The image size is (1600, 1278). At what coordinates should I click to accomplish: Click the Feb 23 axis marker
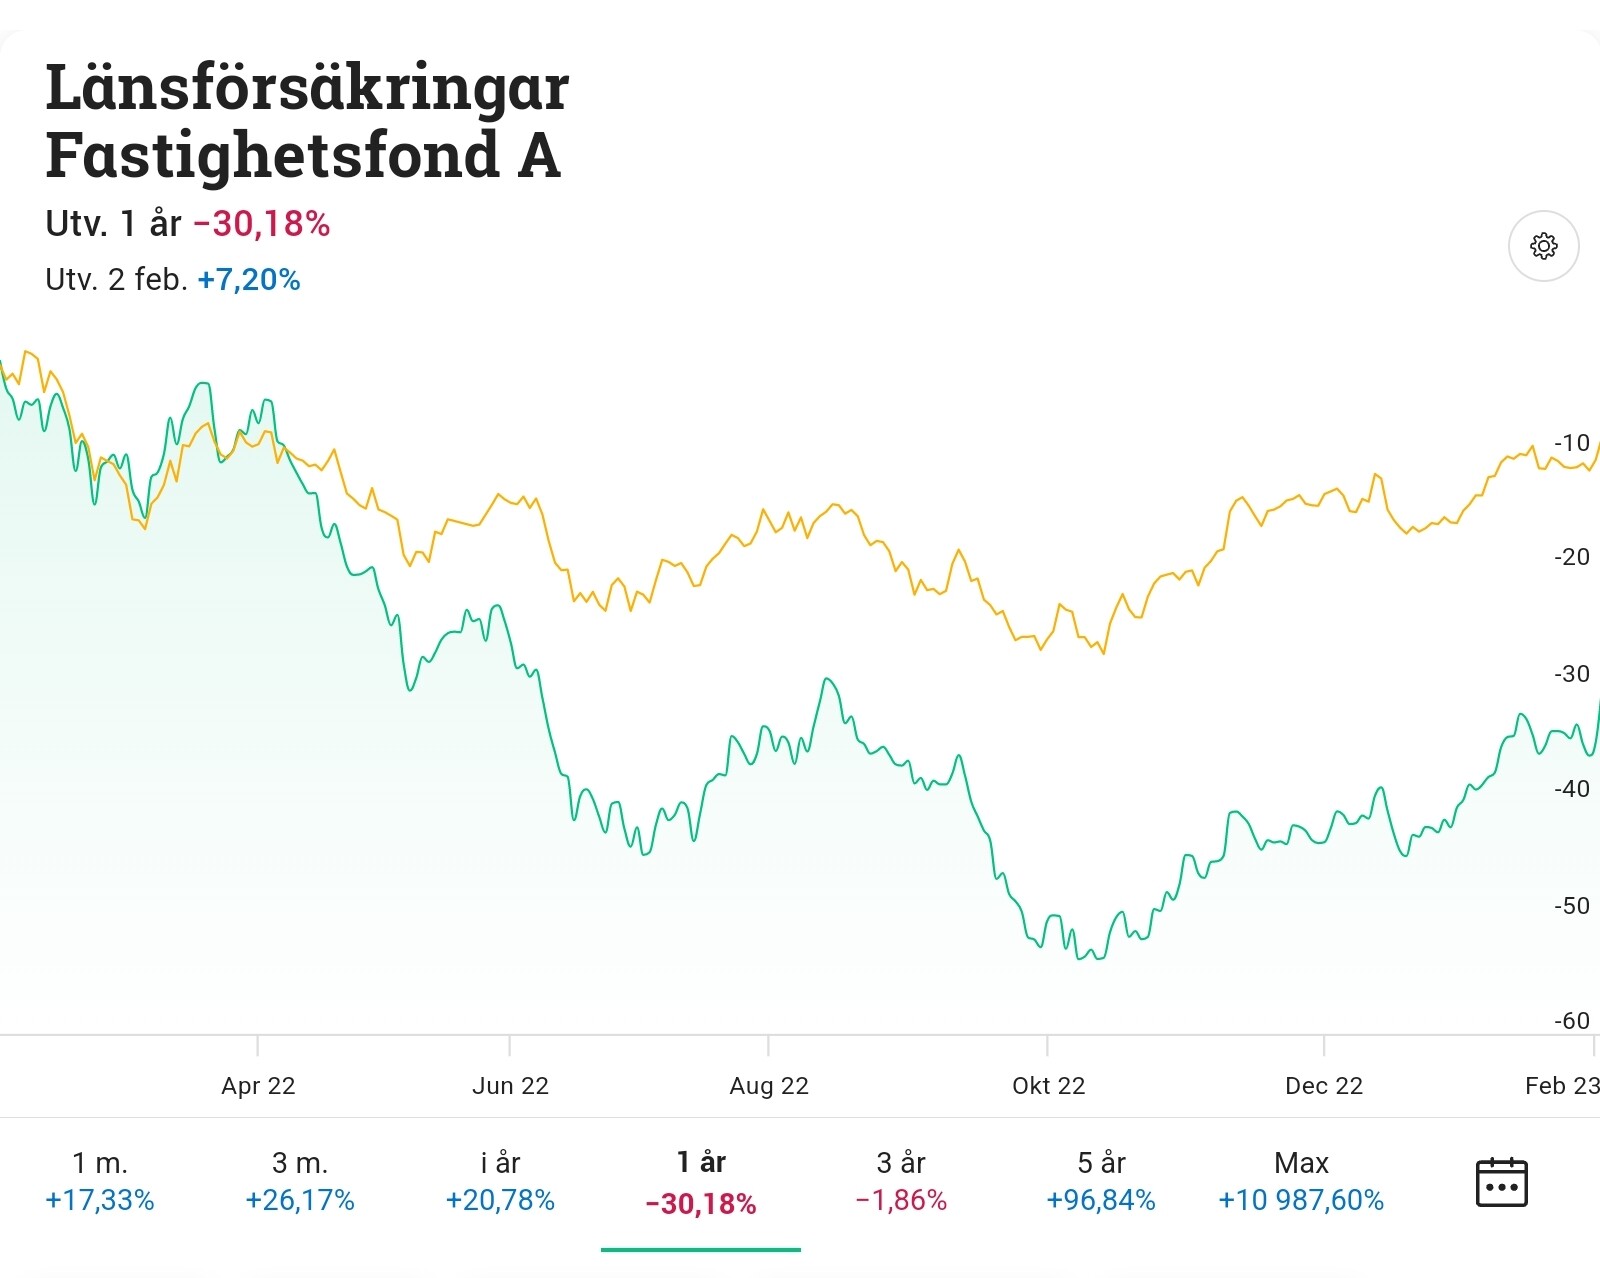[1561, 1086]
